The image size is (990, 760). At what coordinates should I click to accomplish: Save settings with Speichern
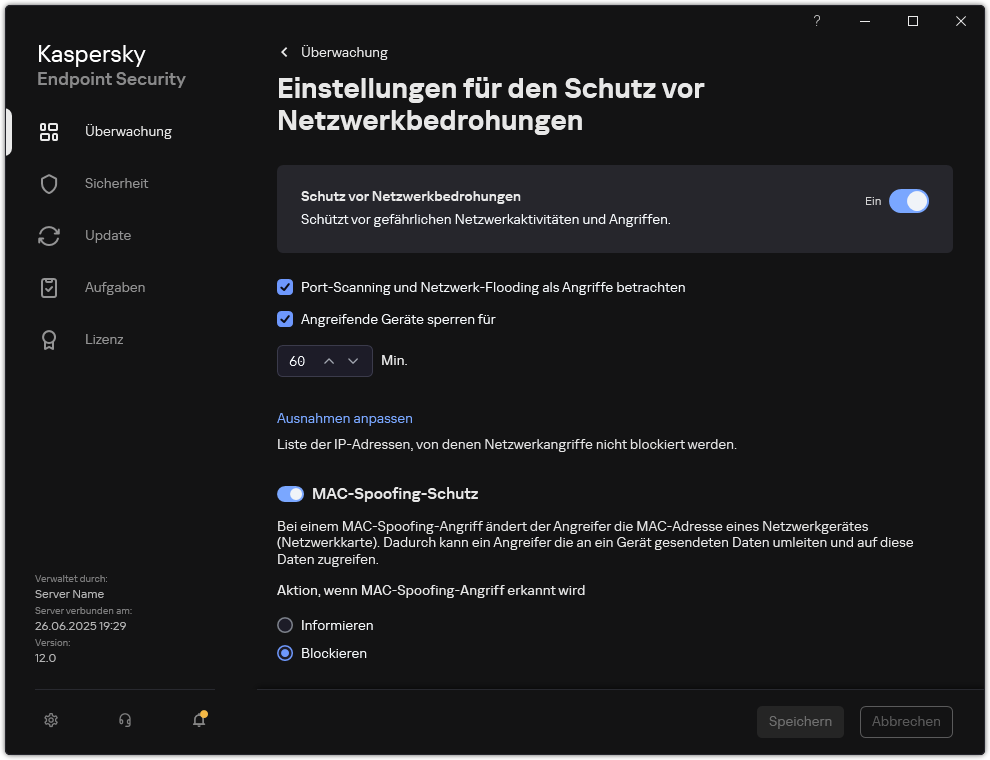click(800, 721)
